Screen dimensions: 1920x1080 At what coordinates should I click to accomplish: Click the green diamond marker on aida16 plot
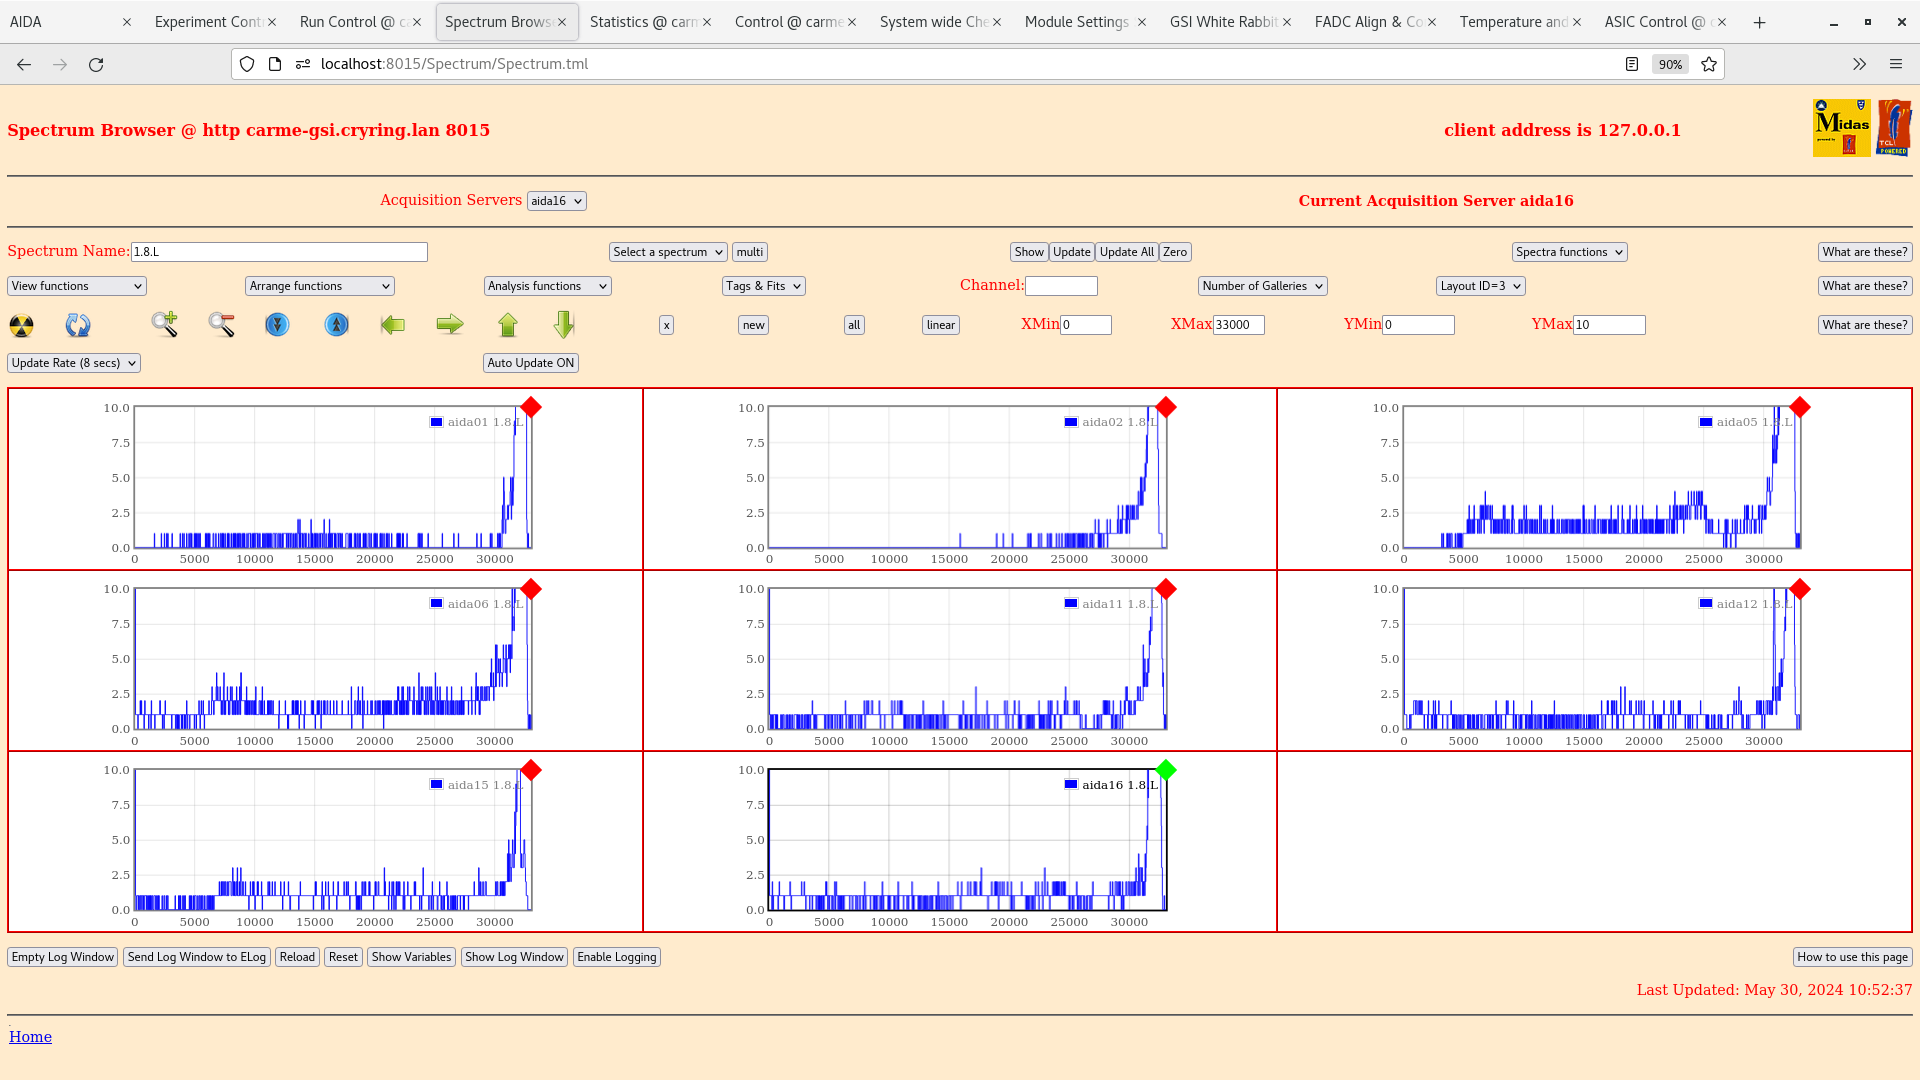coord(1166,770)
